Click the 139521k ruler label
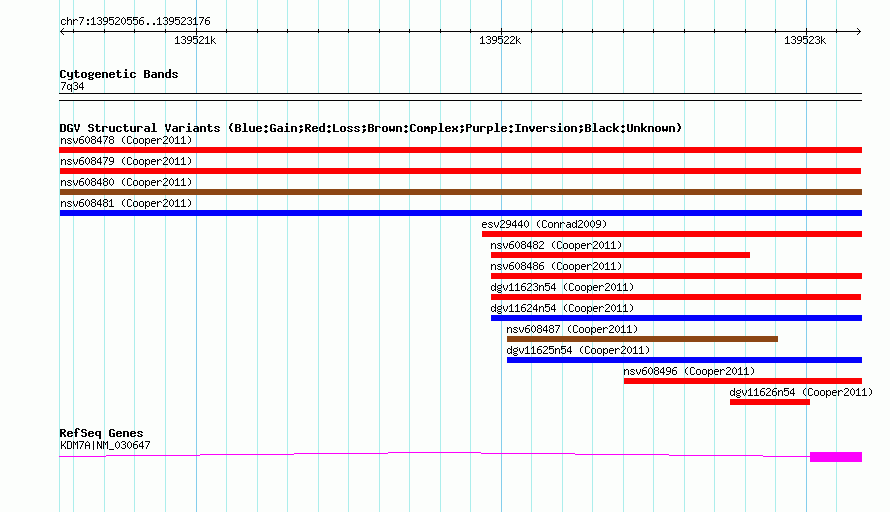The image size is (890, 512). tap(195, 40)
